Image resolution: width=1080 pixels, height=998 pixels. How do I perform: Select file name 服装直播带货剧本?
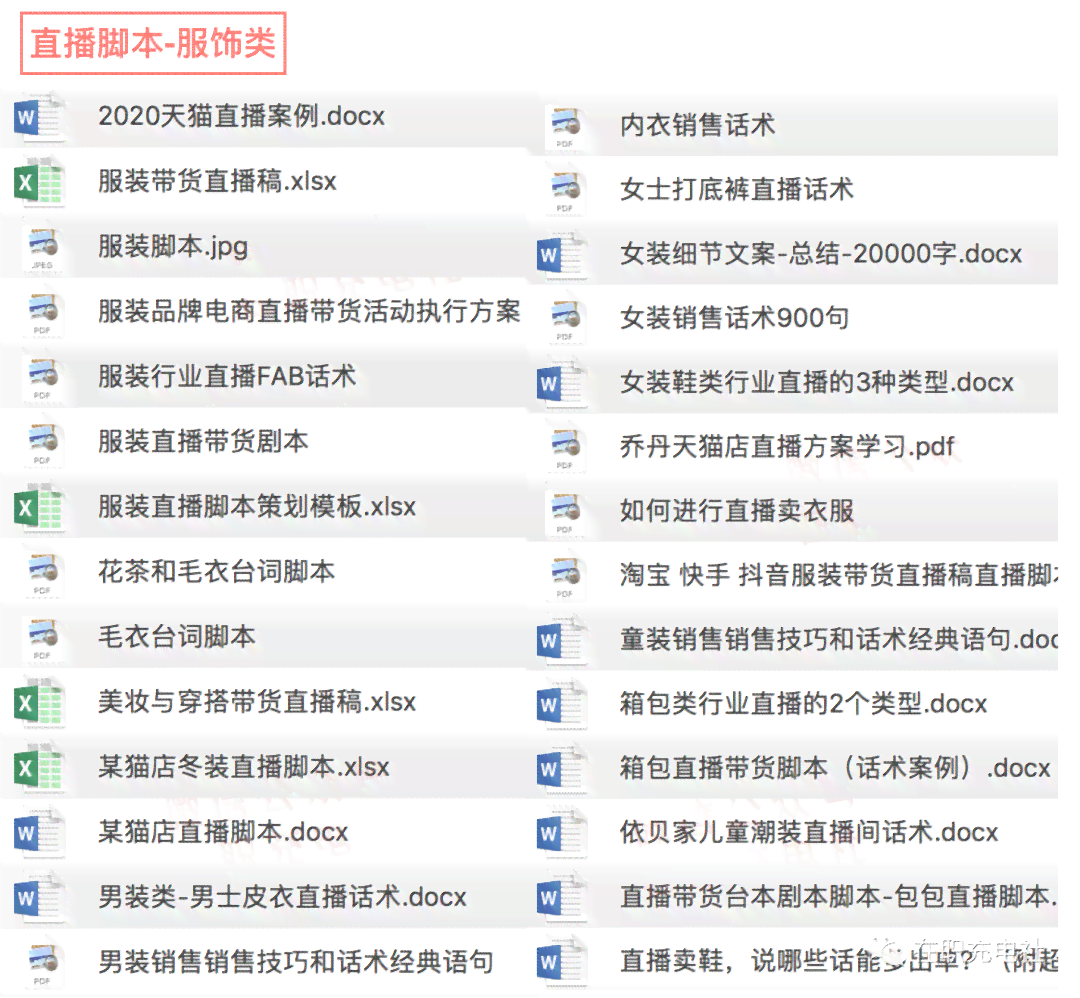[x=203, y=442]
